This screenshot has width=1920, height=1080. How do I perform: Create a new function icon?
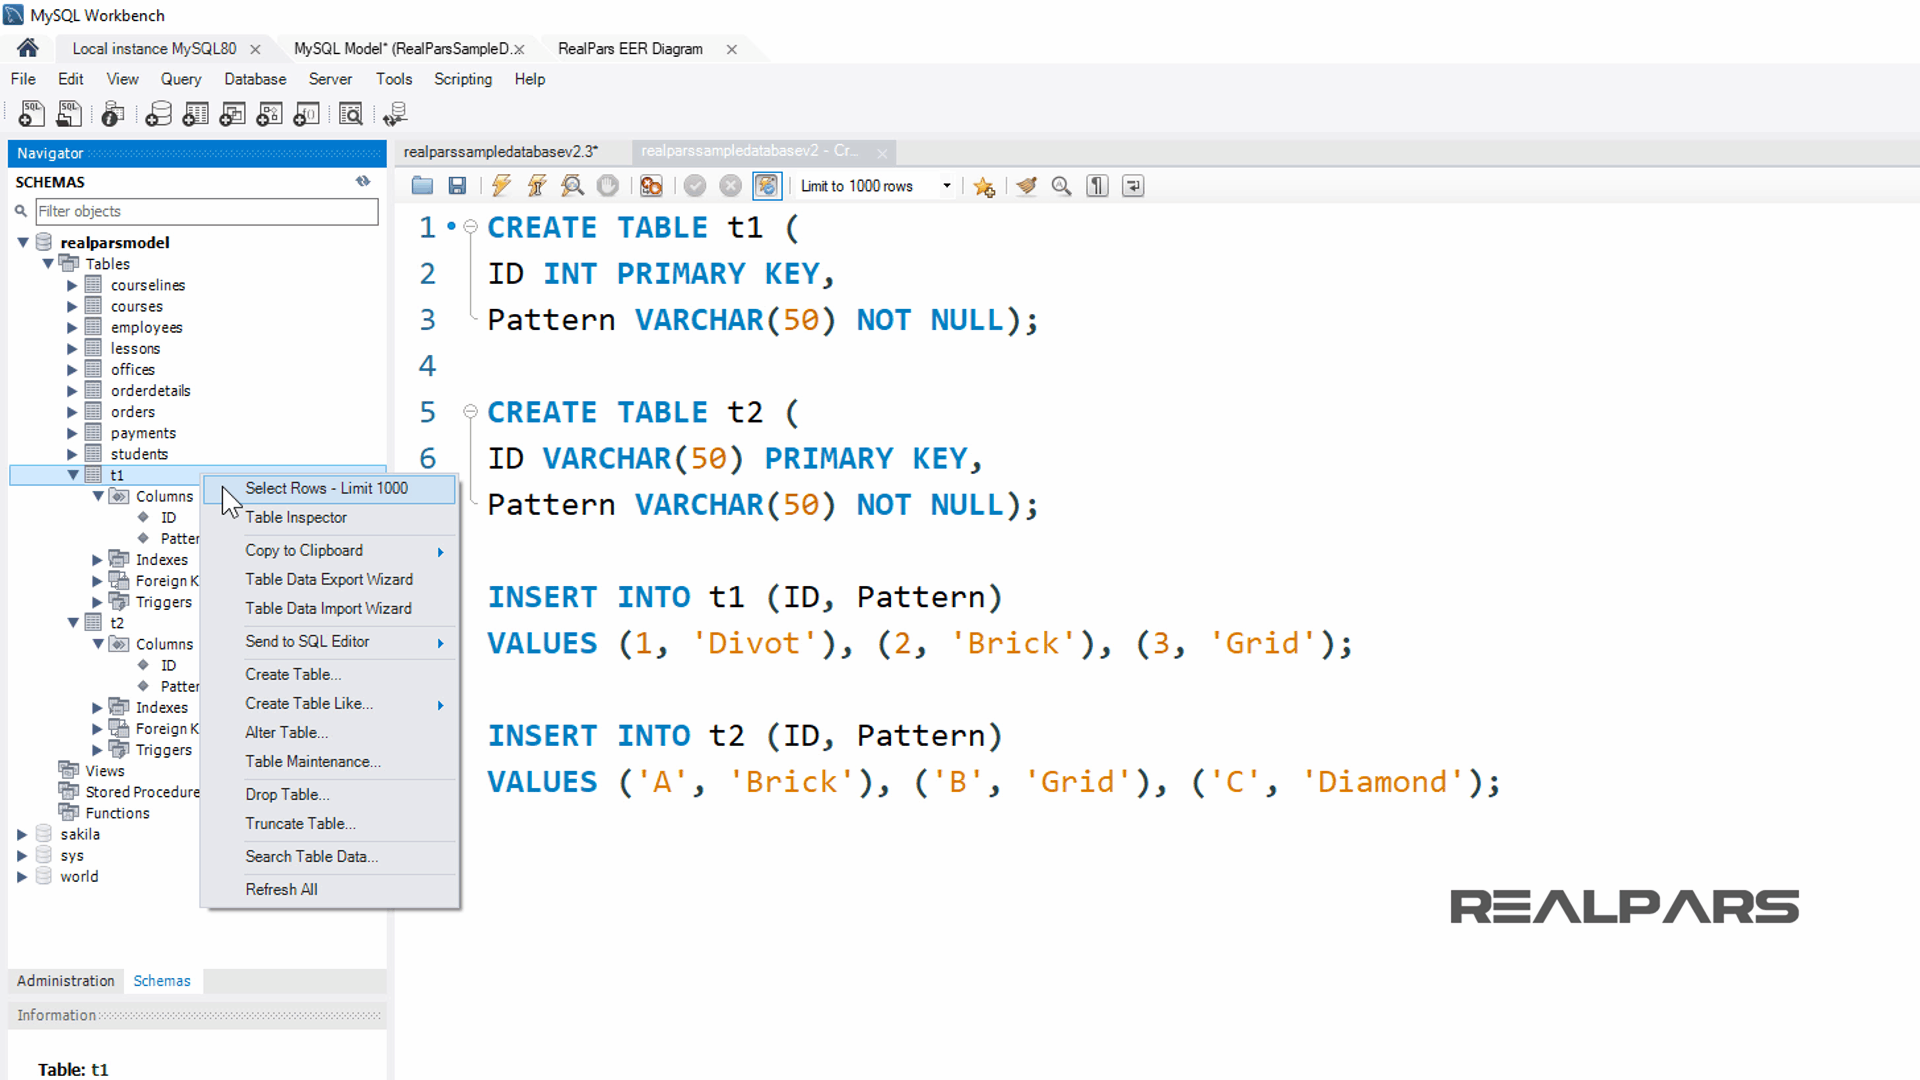click(x=306, y=114)
